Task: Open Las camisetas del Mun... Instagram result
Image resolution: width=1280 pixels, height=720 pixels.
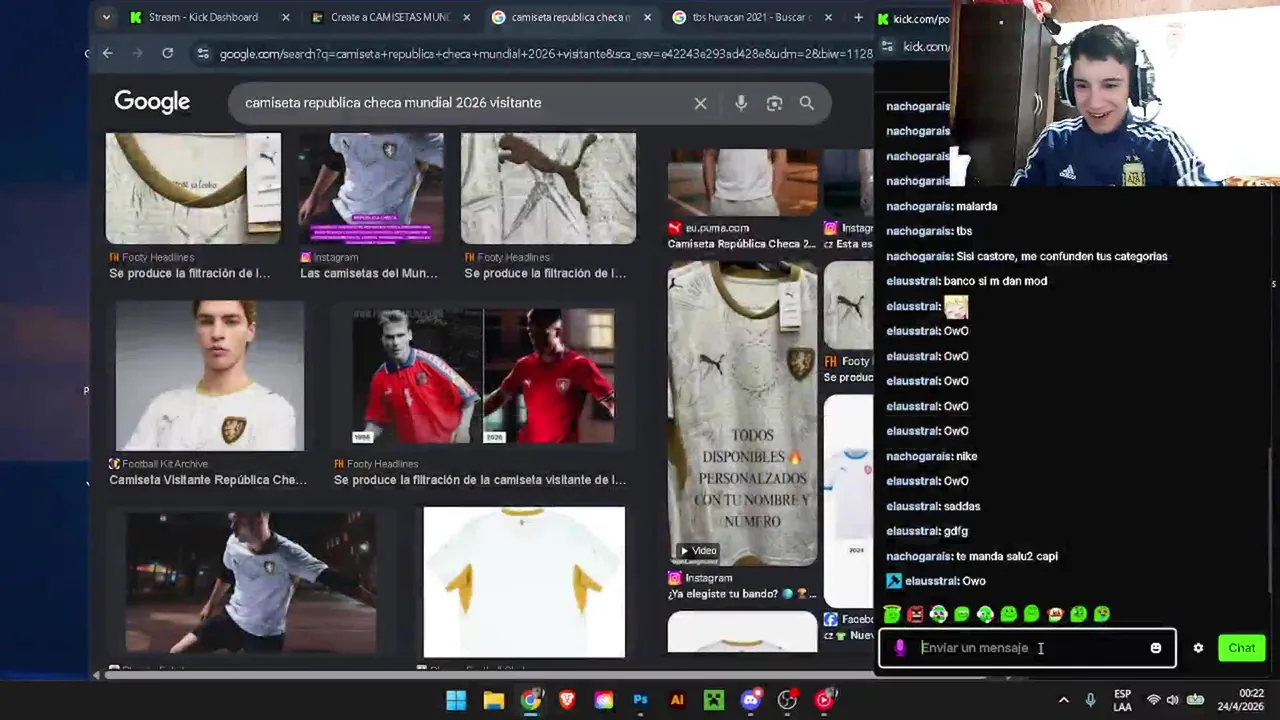Action: pyautogui.click(x=369, y=273)
